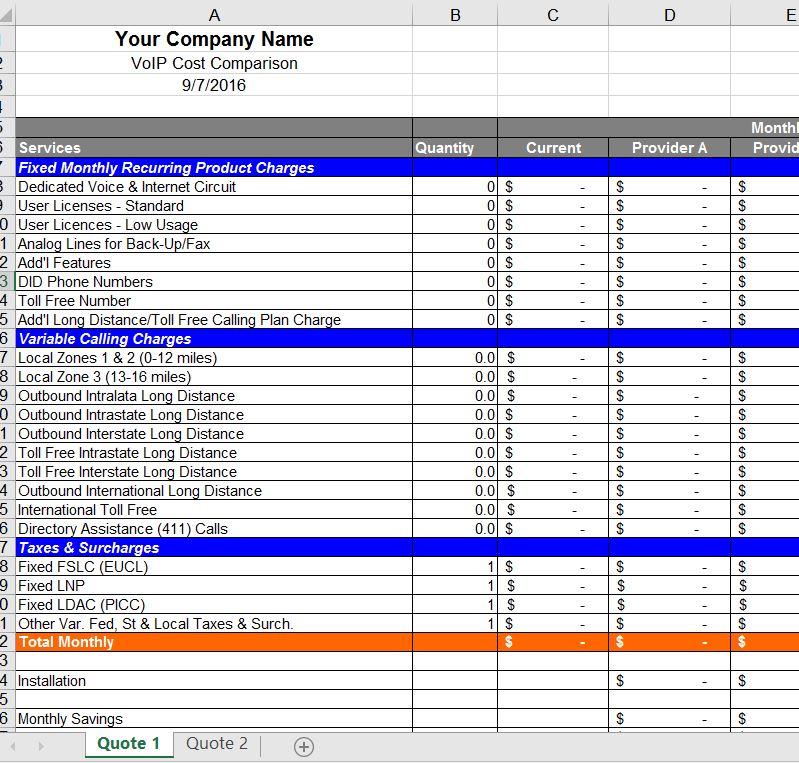Select 'Toll Free Interstate Long Distance' cell
The image size is (799, 763).
coord(214,471)
